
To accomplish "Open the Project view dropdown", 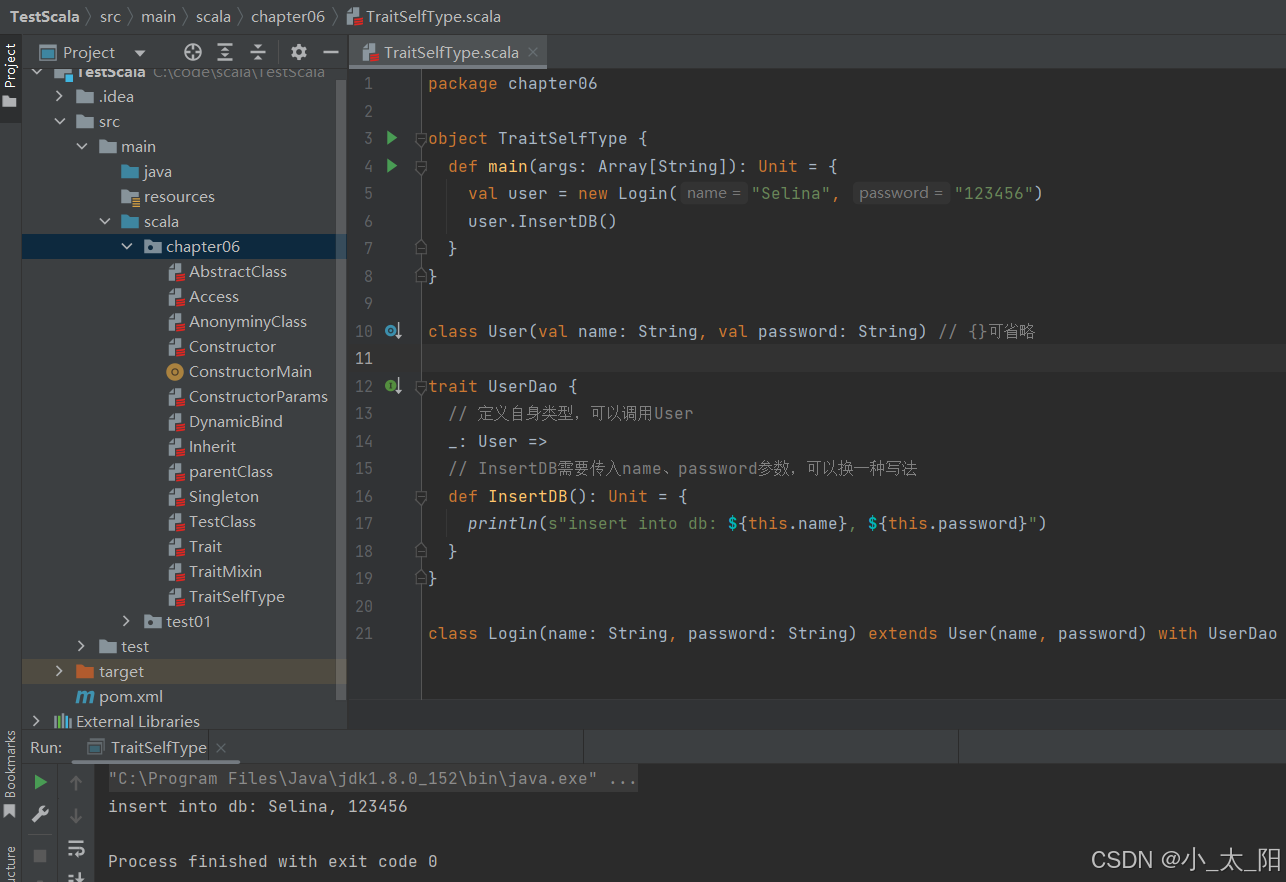I will pyautogui.click(x=139, y=53).
